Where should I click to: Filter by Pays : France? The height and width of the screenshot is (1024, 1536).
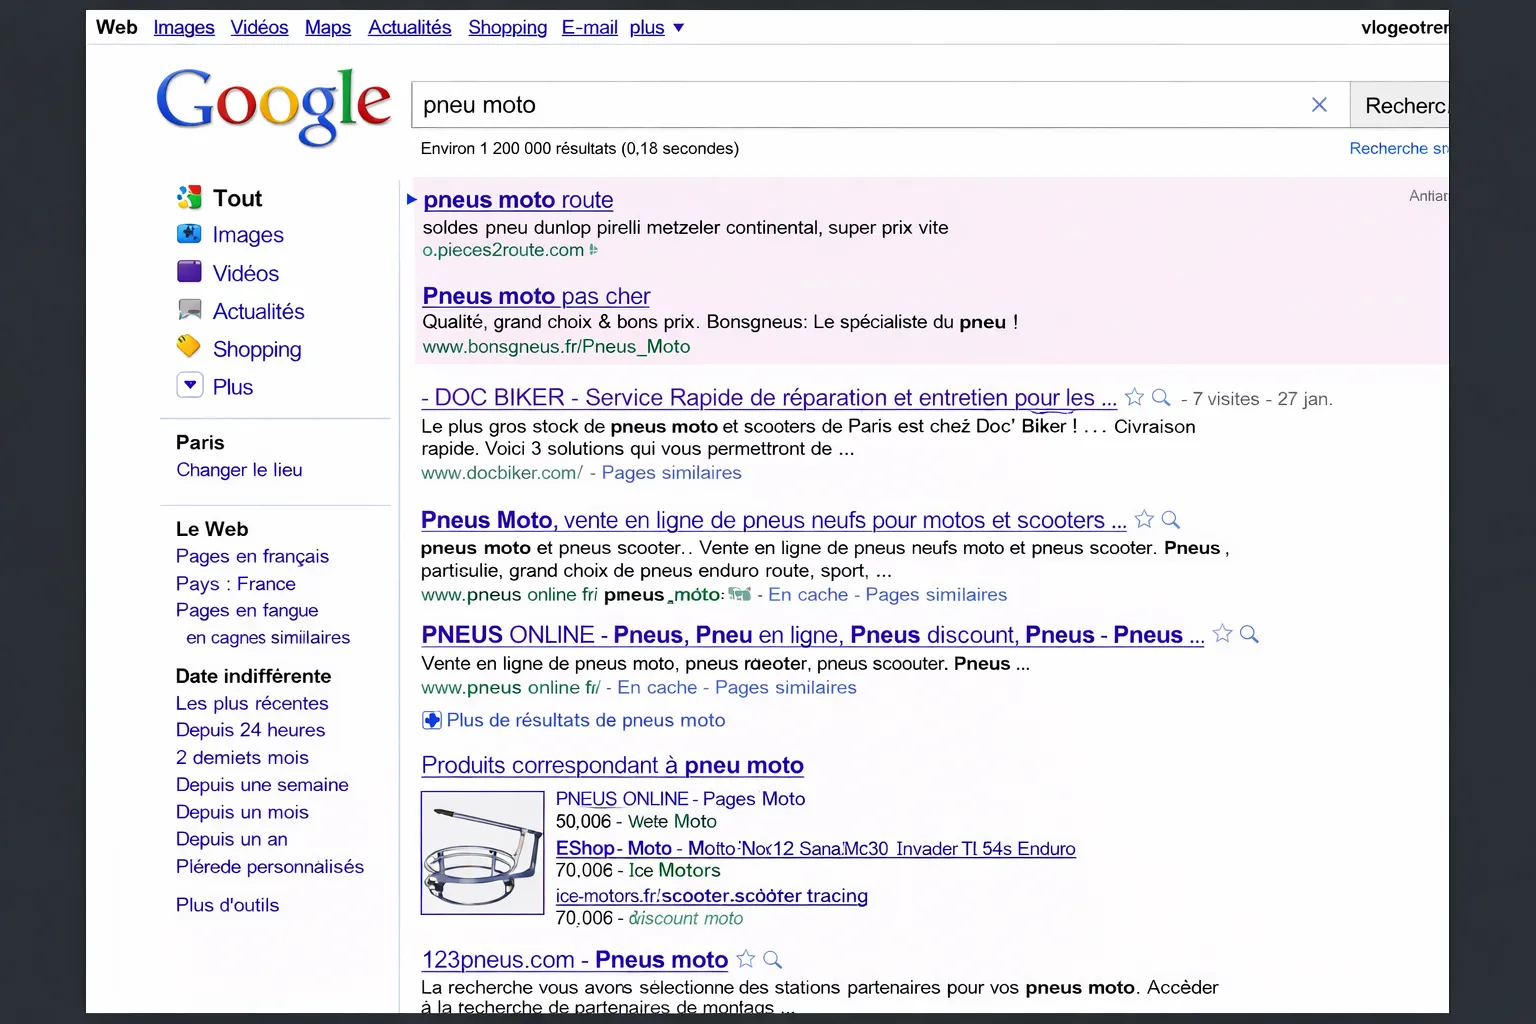click(236, 583)
